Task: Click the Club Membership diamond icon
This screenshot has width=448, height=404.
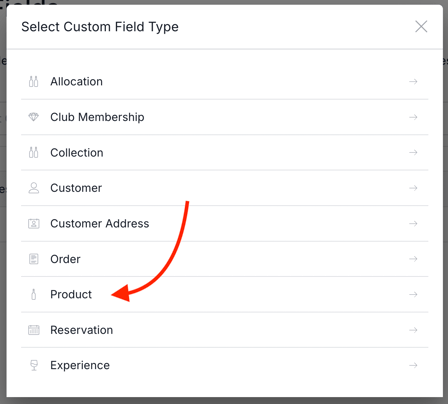Action: click(x=33, y=117)
